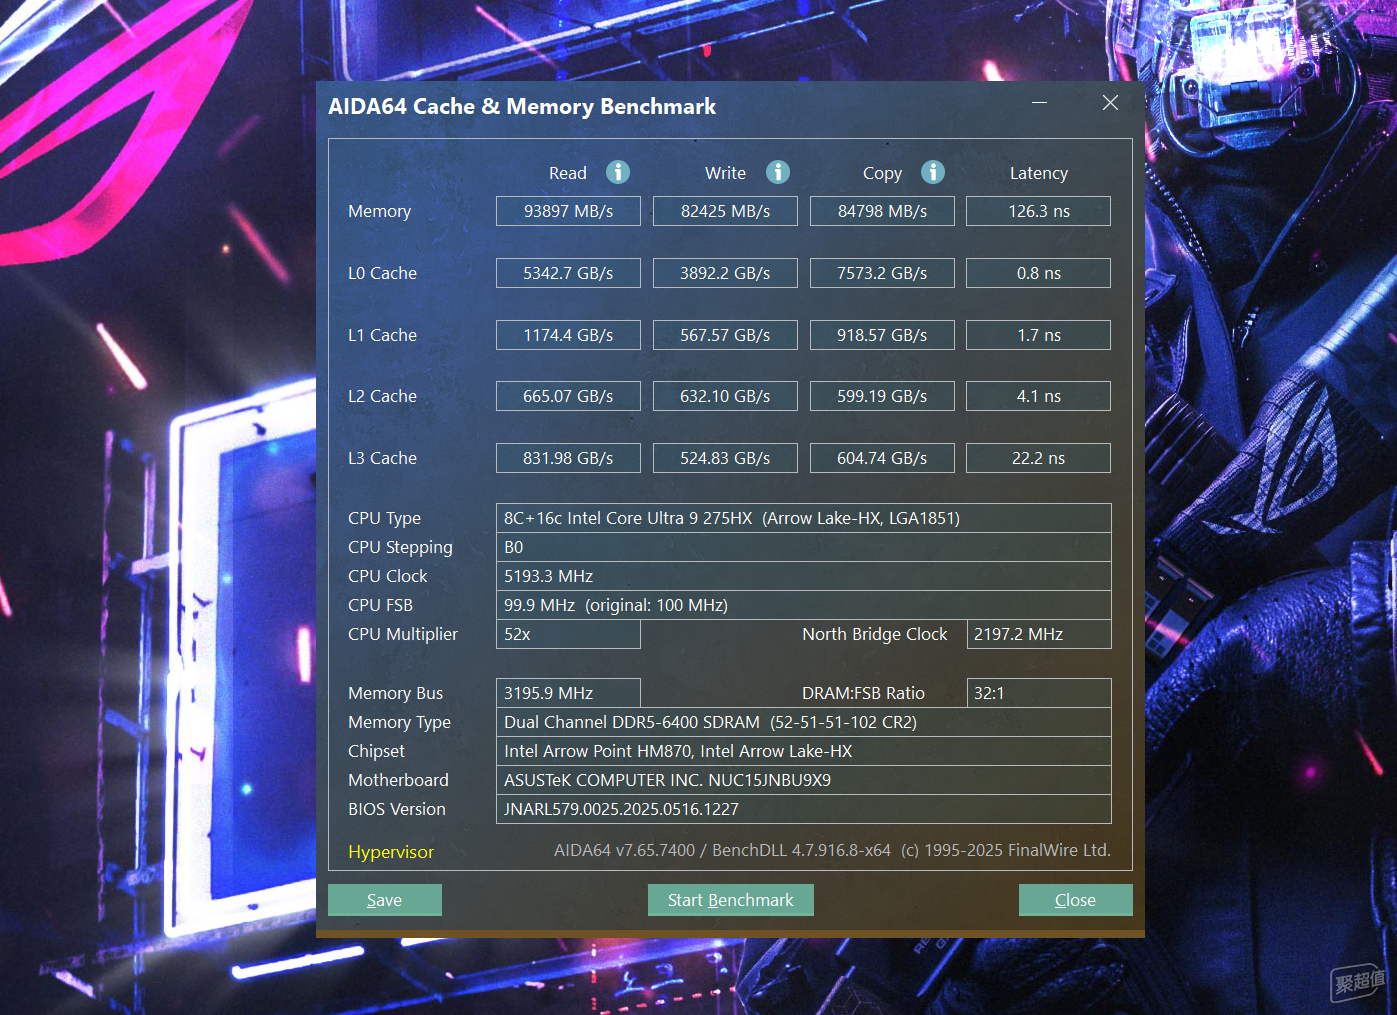Click BIOS Version JNARL579 field

[804, 809]
